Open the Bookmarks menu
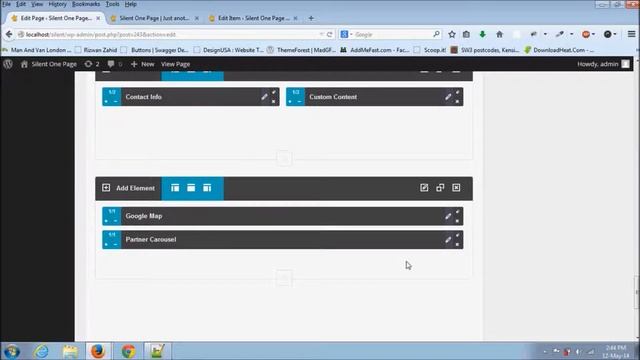This screenshot has width=640, height=360. pyautogui.click(x=86, y=4)
